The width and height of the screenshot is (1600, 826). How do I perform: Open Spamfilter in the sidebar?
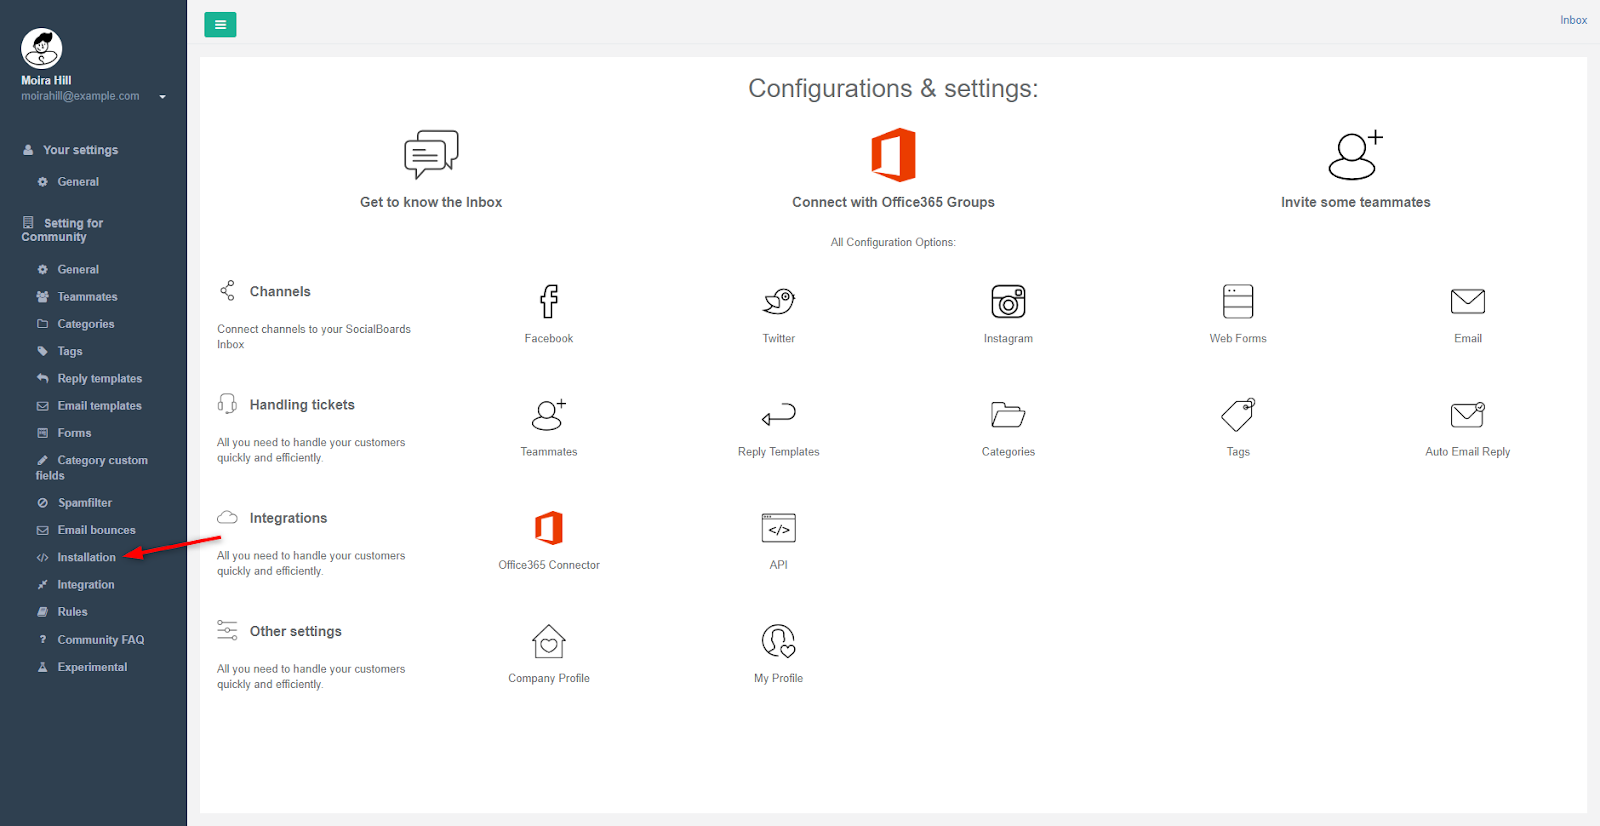point(85,503)
